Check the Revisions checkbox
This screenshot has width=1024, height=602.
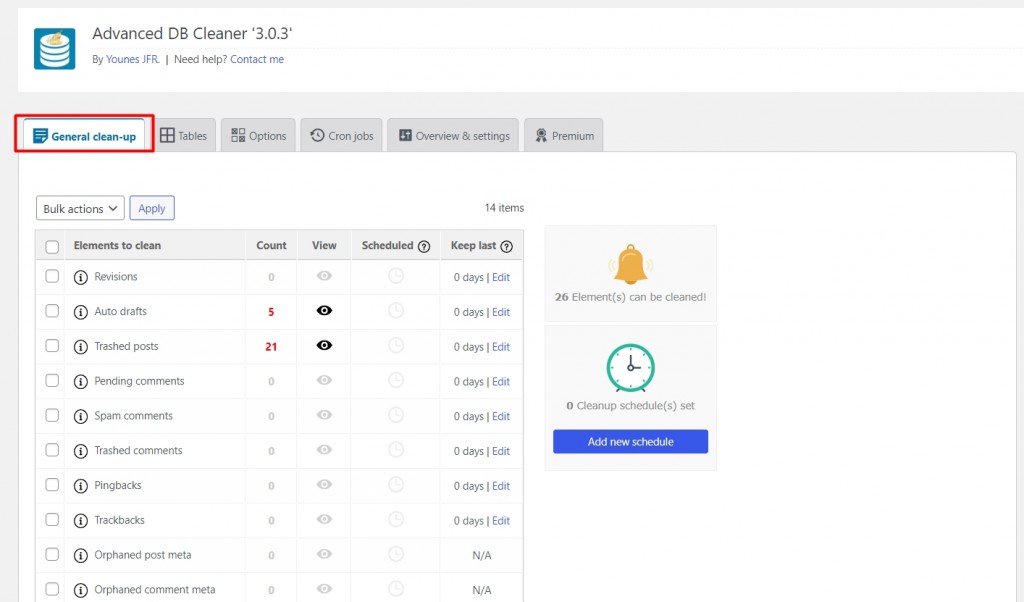click(x=52, y=276)
